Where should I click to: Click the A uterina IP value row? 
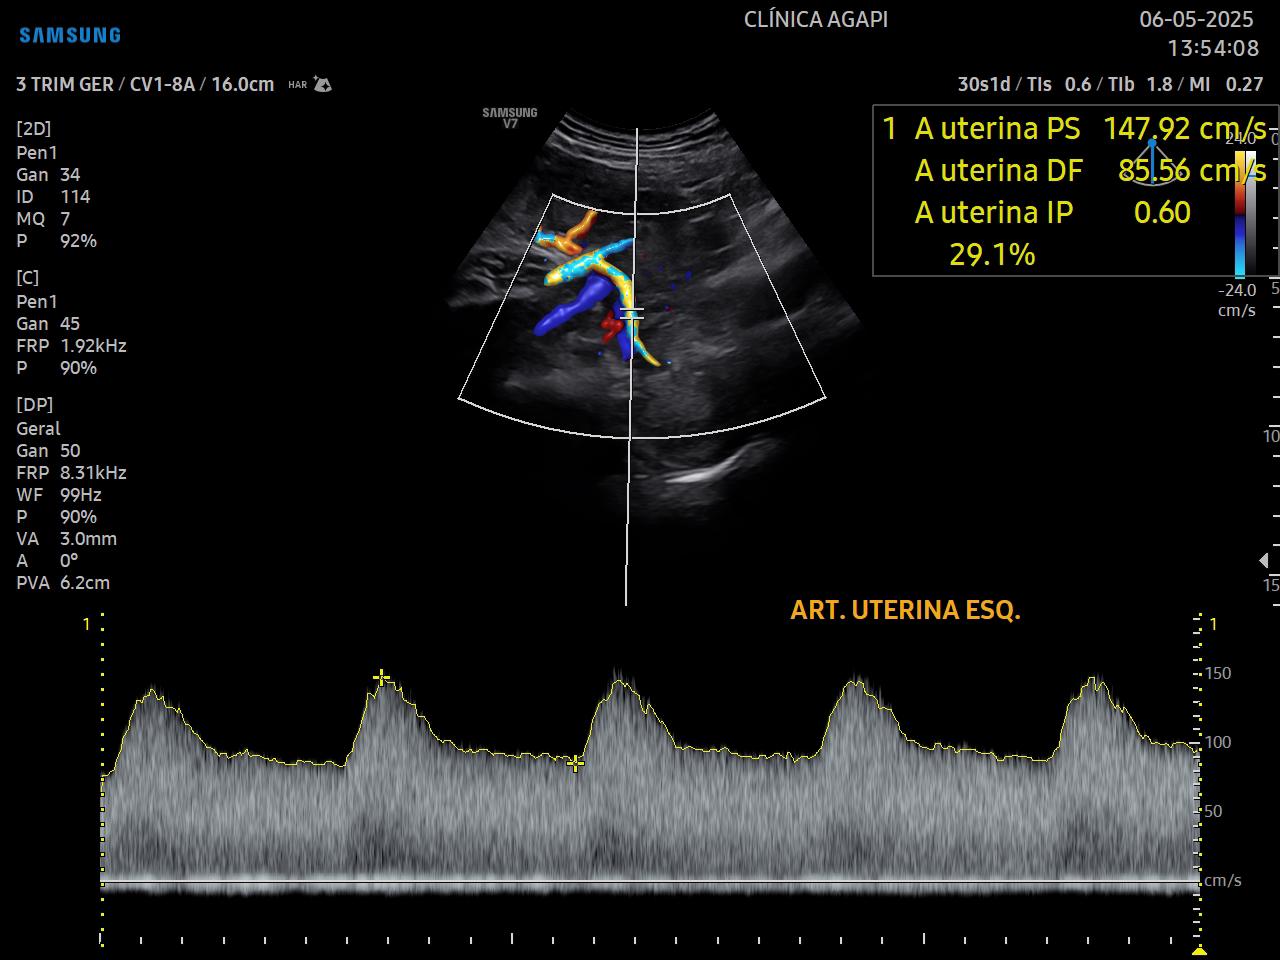click(1050, 212)
